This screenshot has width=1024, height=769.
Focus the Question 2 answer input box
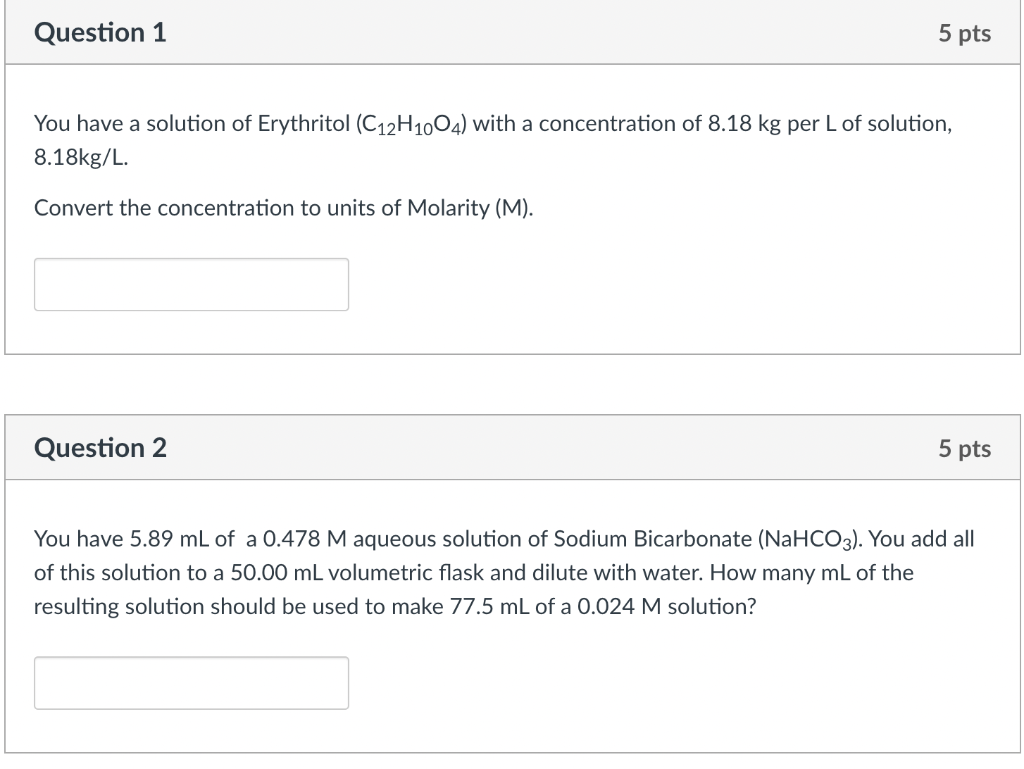point(191,683)
